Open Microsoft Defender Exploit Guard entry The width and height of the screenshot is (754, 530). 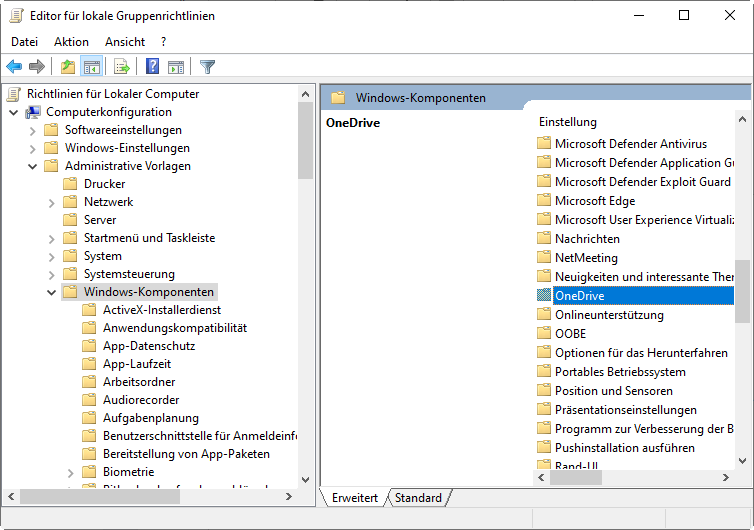pyautogui.click(x=642, y=182)
